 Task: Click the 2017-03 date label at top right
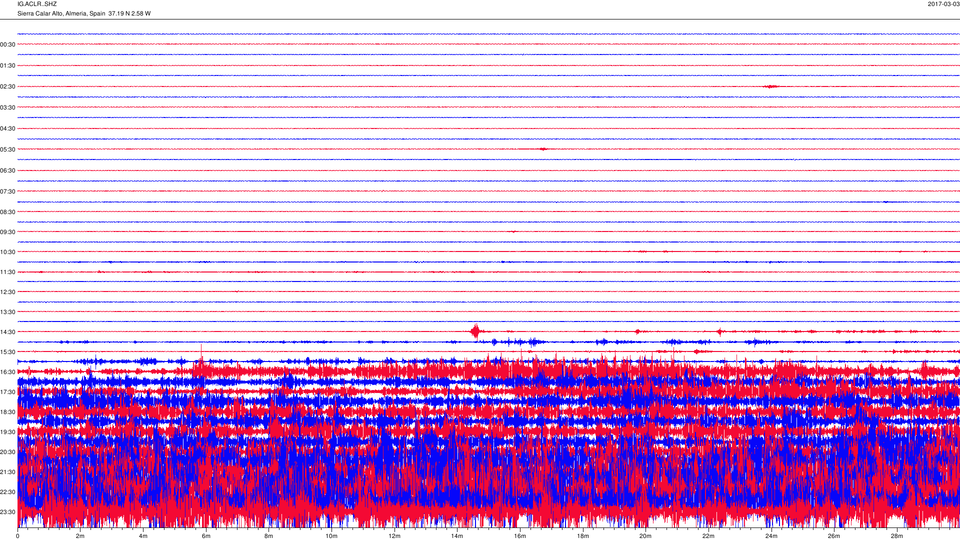coord(943,4)
